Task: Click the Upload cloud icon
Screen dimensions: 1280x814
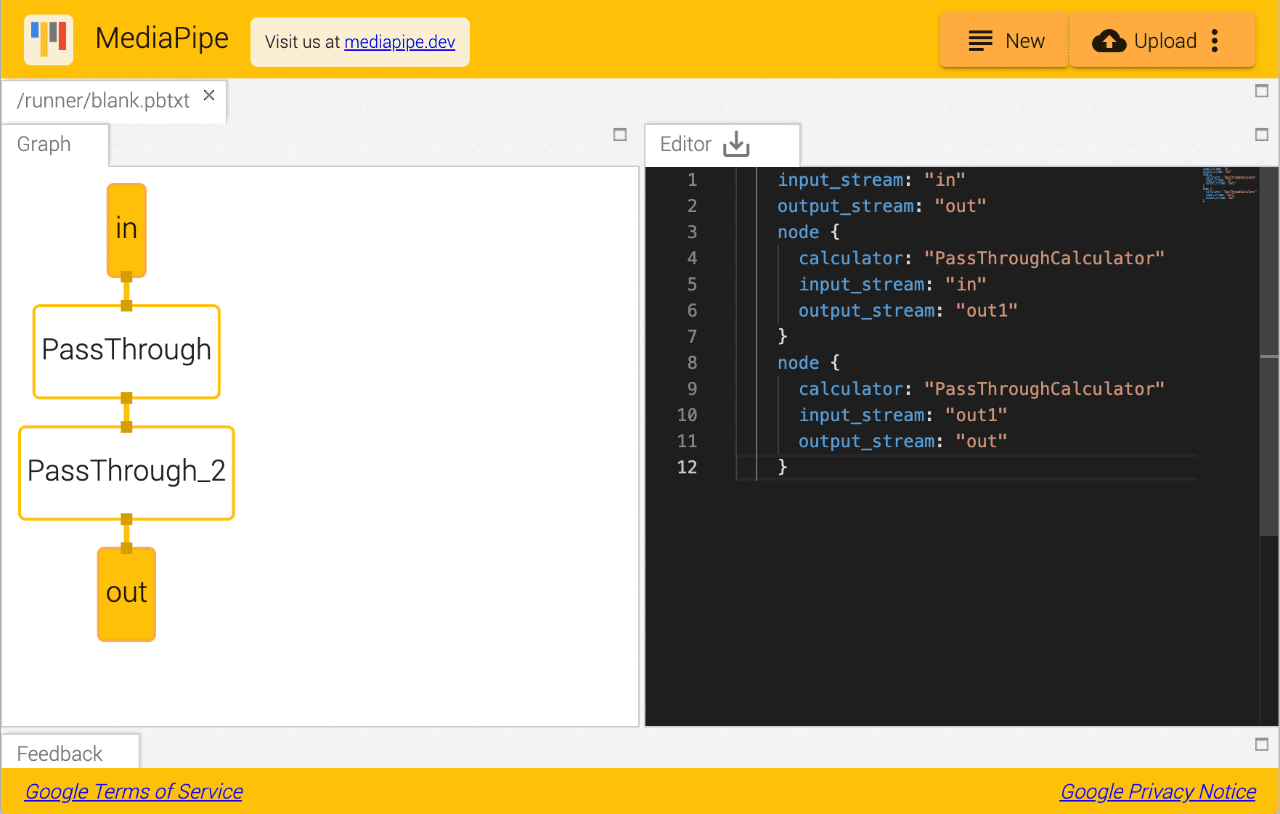Action: point(1109,41)
